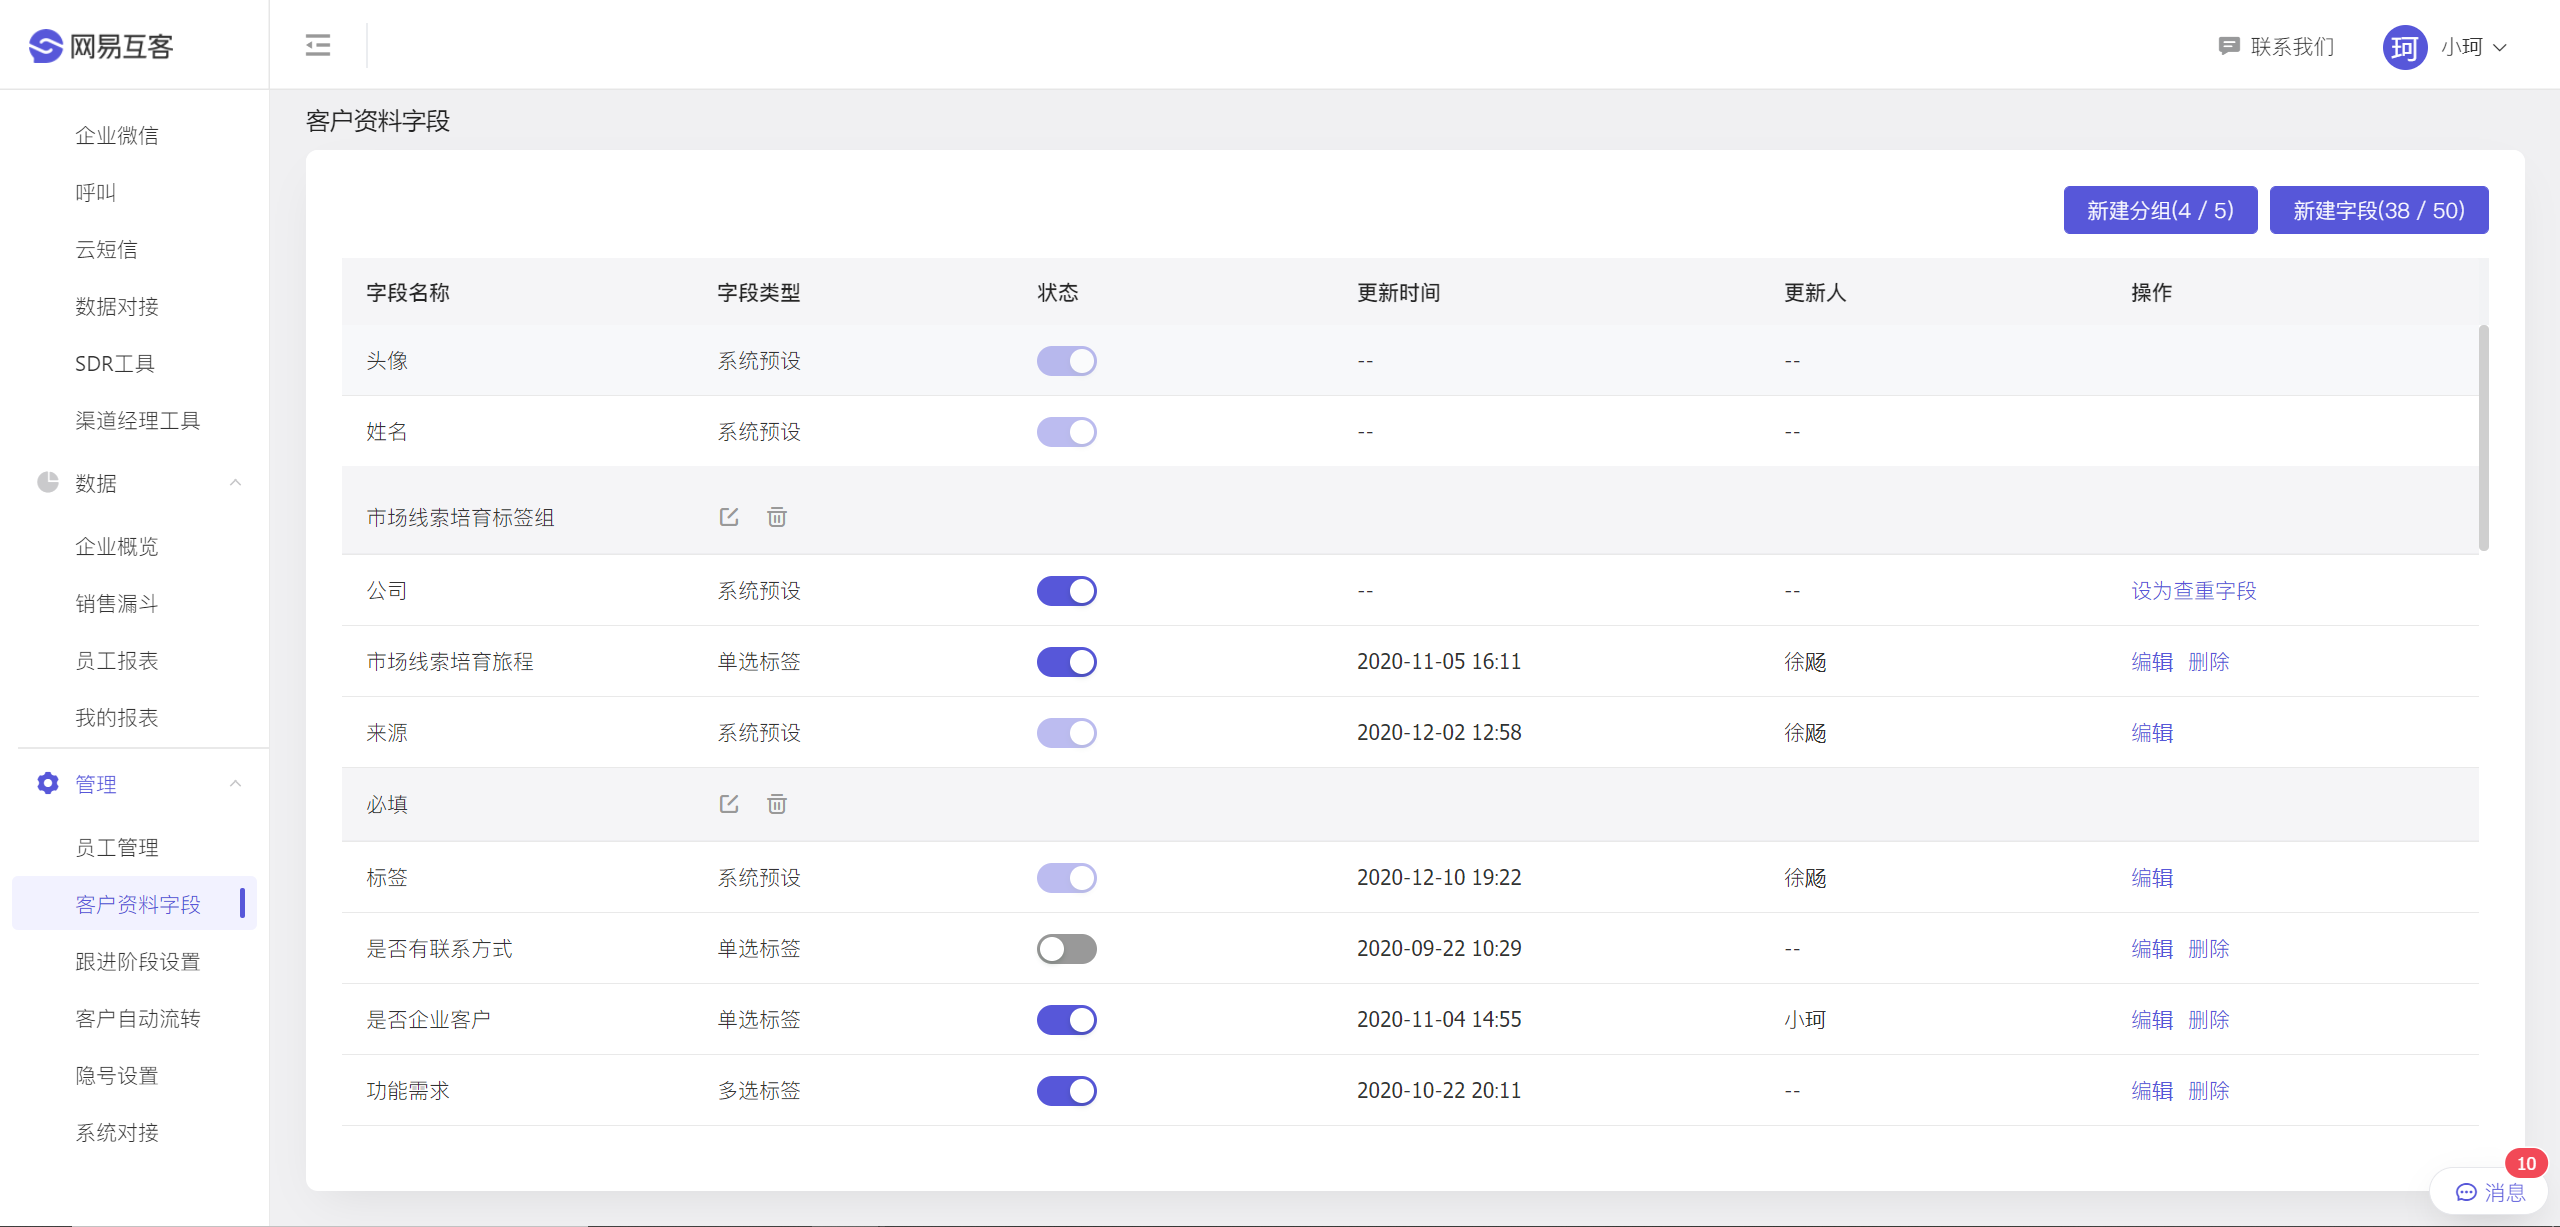Open 云短信 in sidebar
Screen dimensions: 2560x1227
point(106,249)
